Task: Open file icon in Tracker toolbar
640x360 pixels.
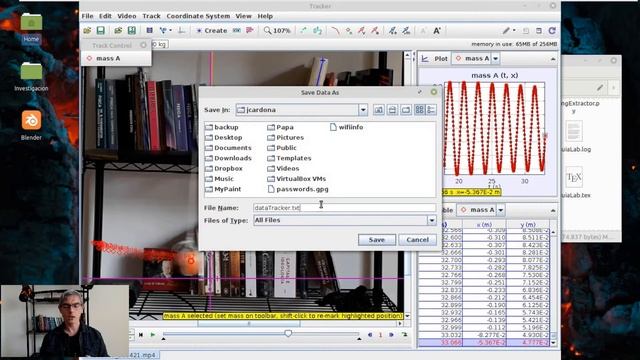Action: [x=87, y=31]
